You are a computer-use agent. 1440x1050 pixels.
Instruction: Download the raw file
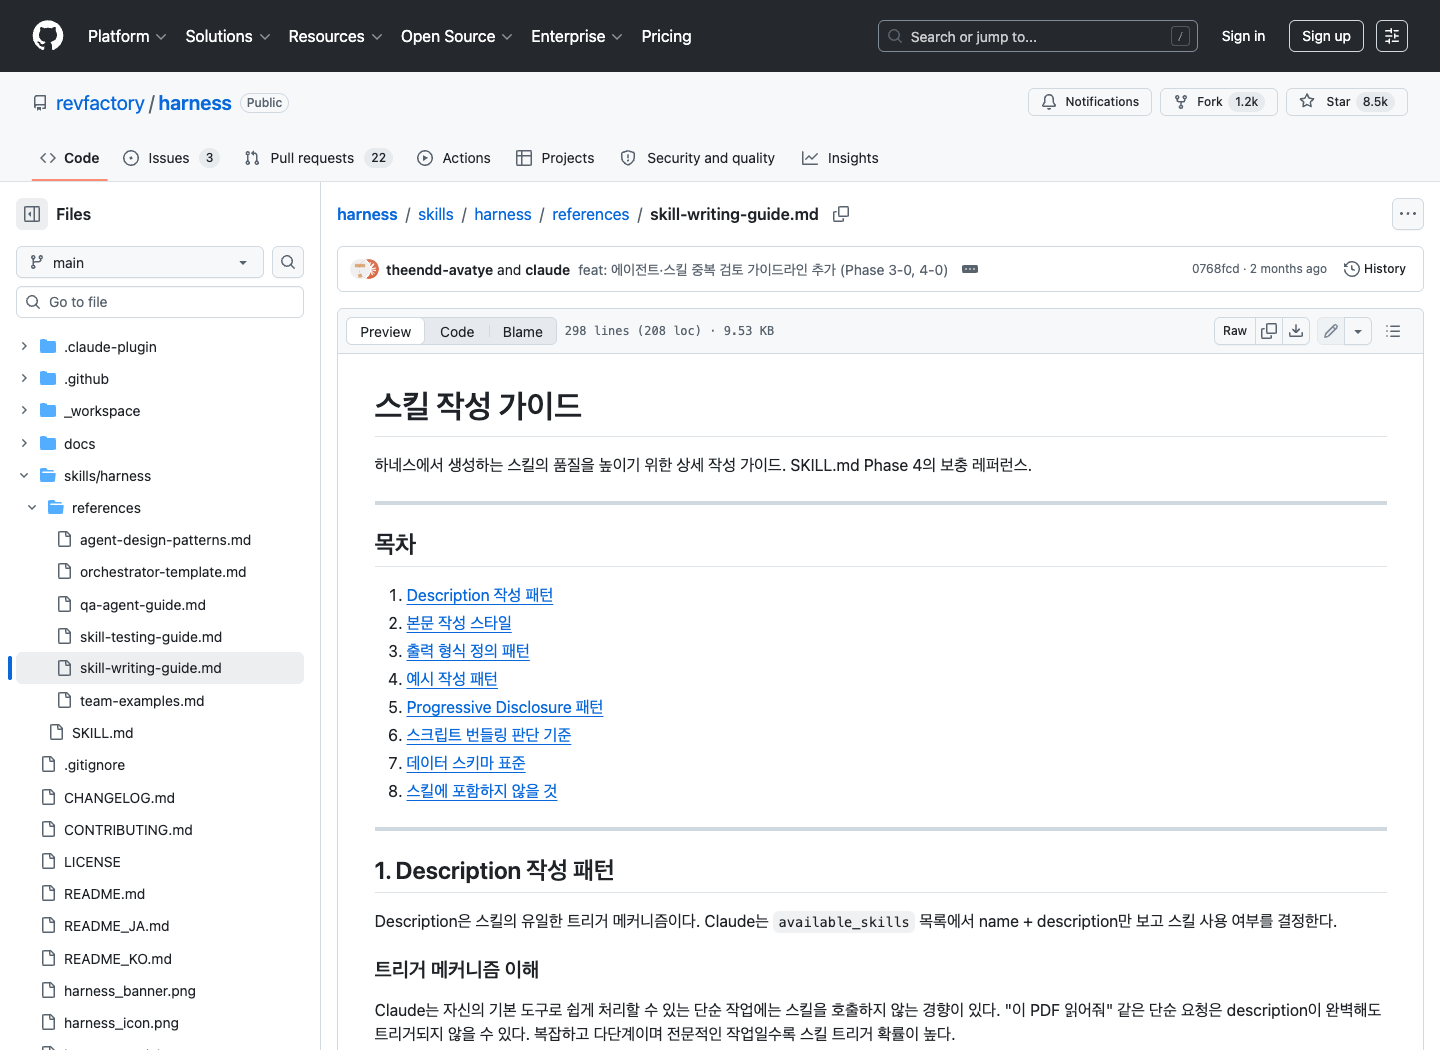(x=1296, y=331)
